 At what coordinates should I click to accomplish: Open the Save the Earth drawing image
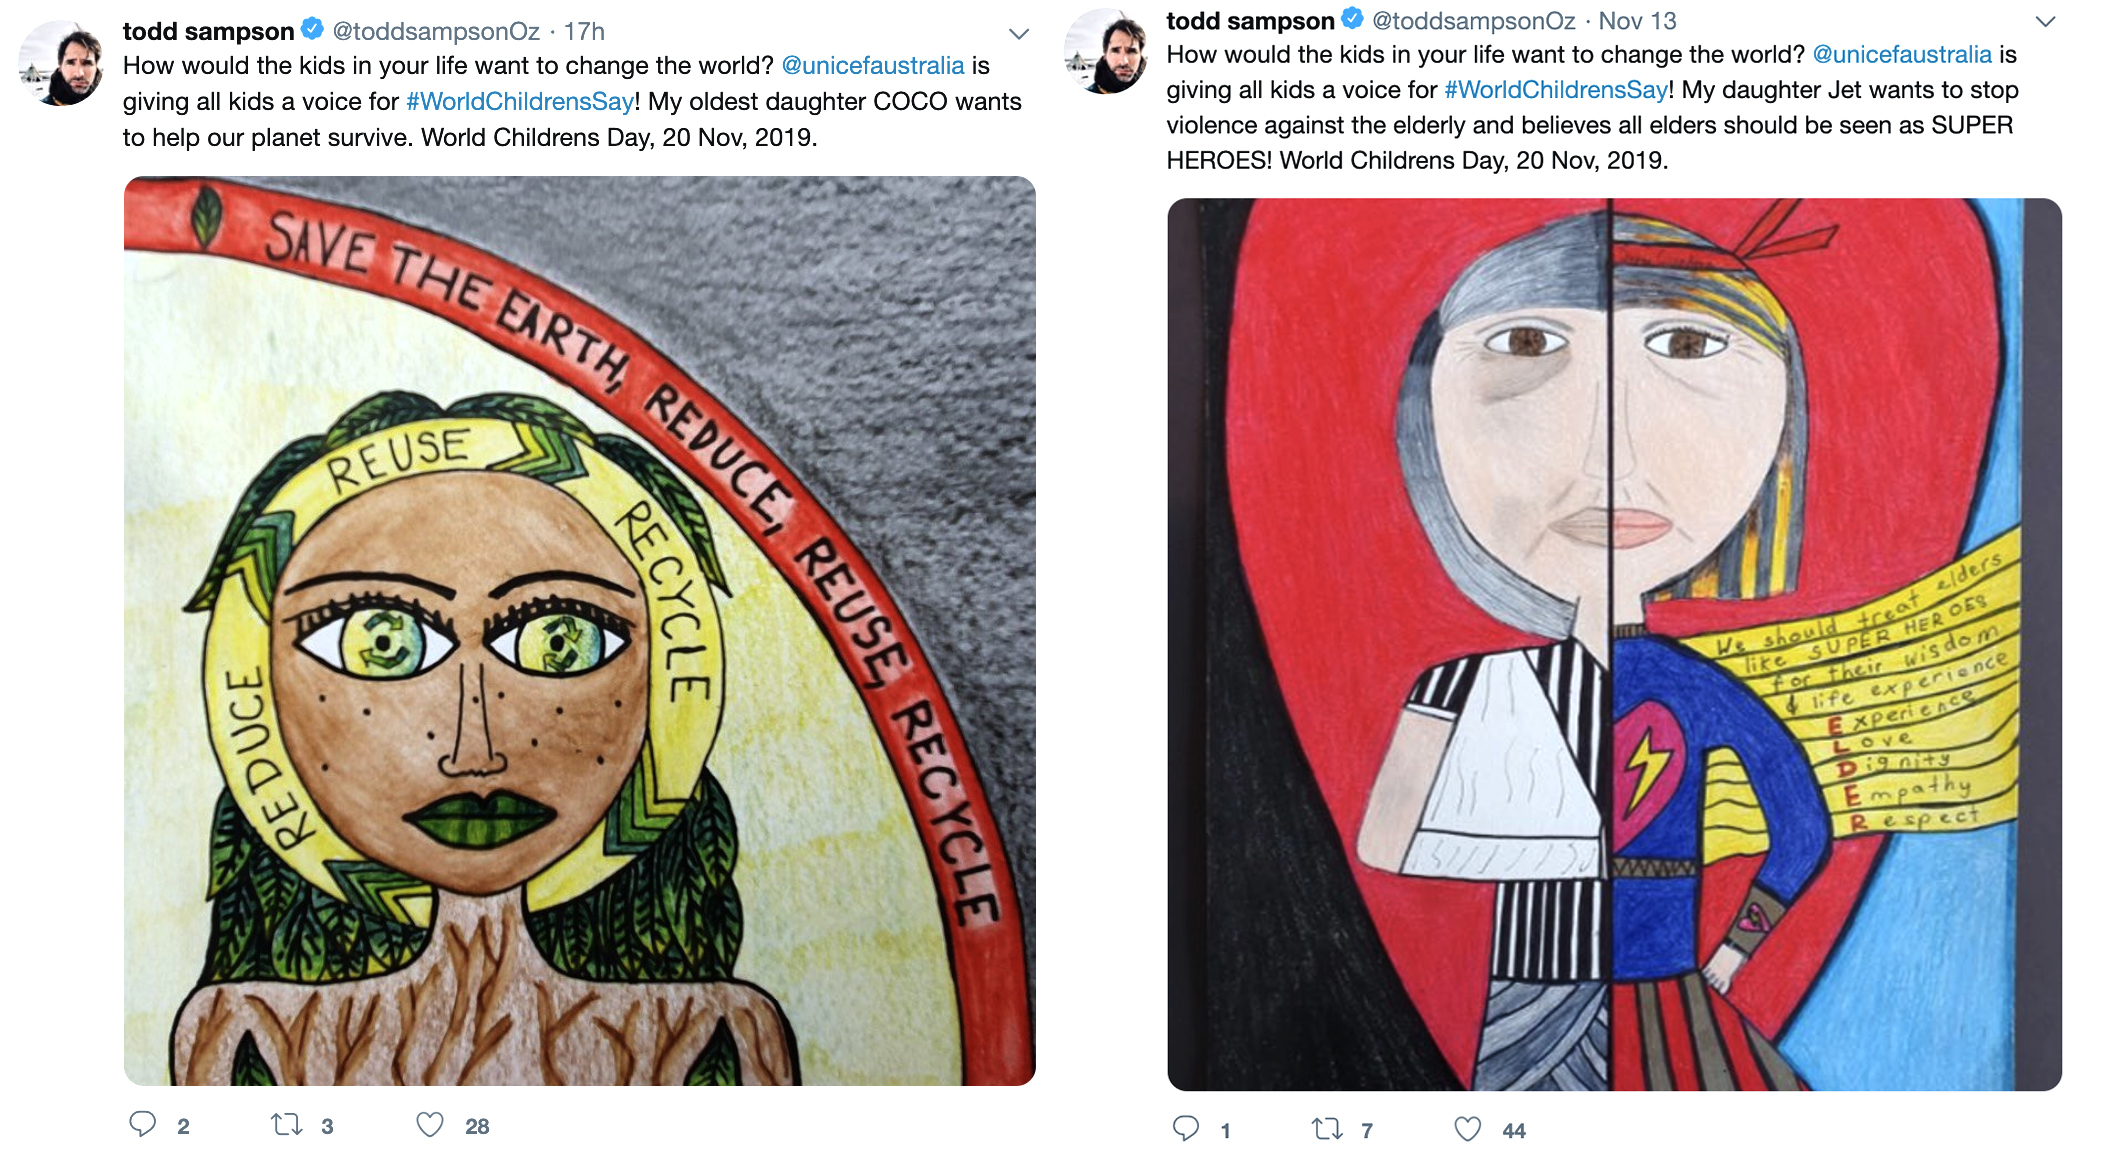[x=580, y=631]
